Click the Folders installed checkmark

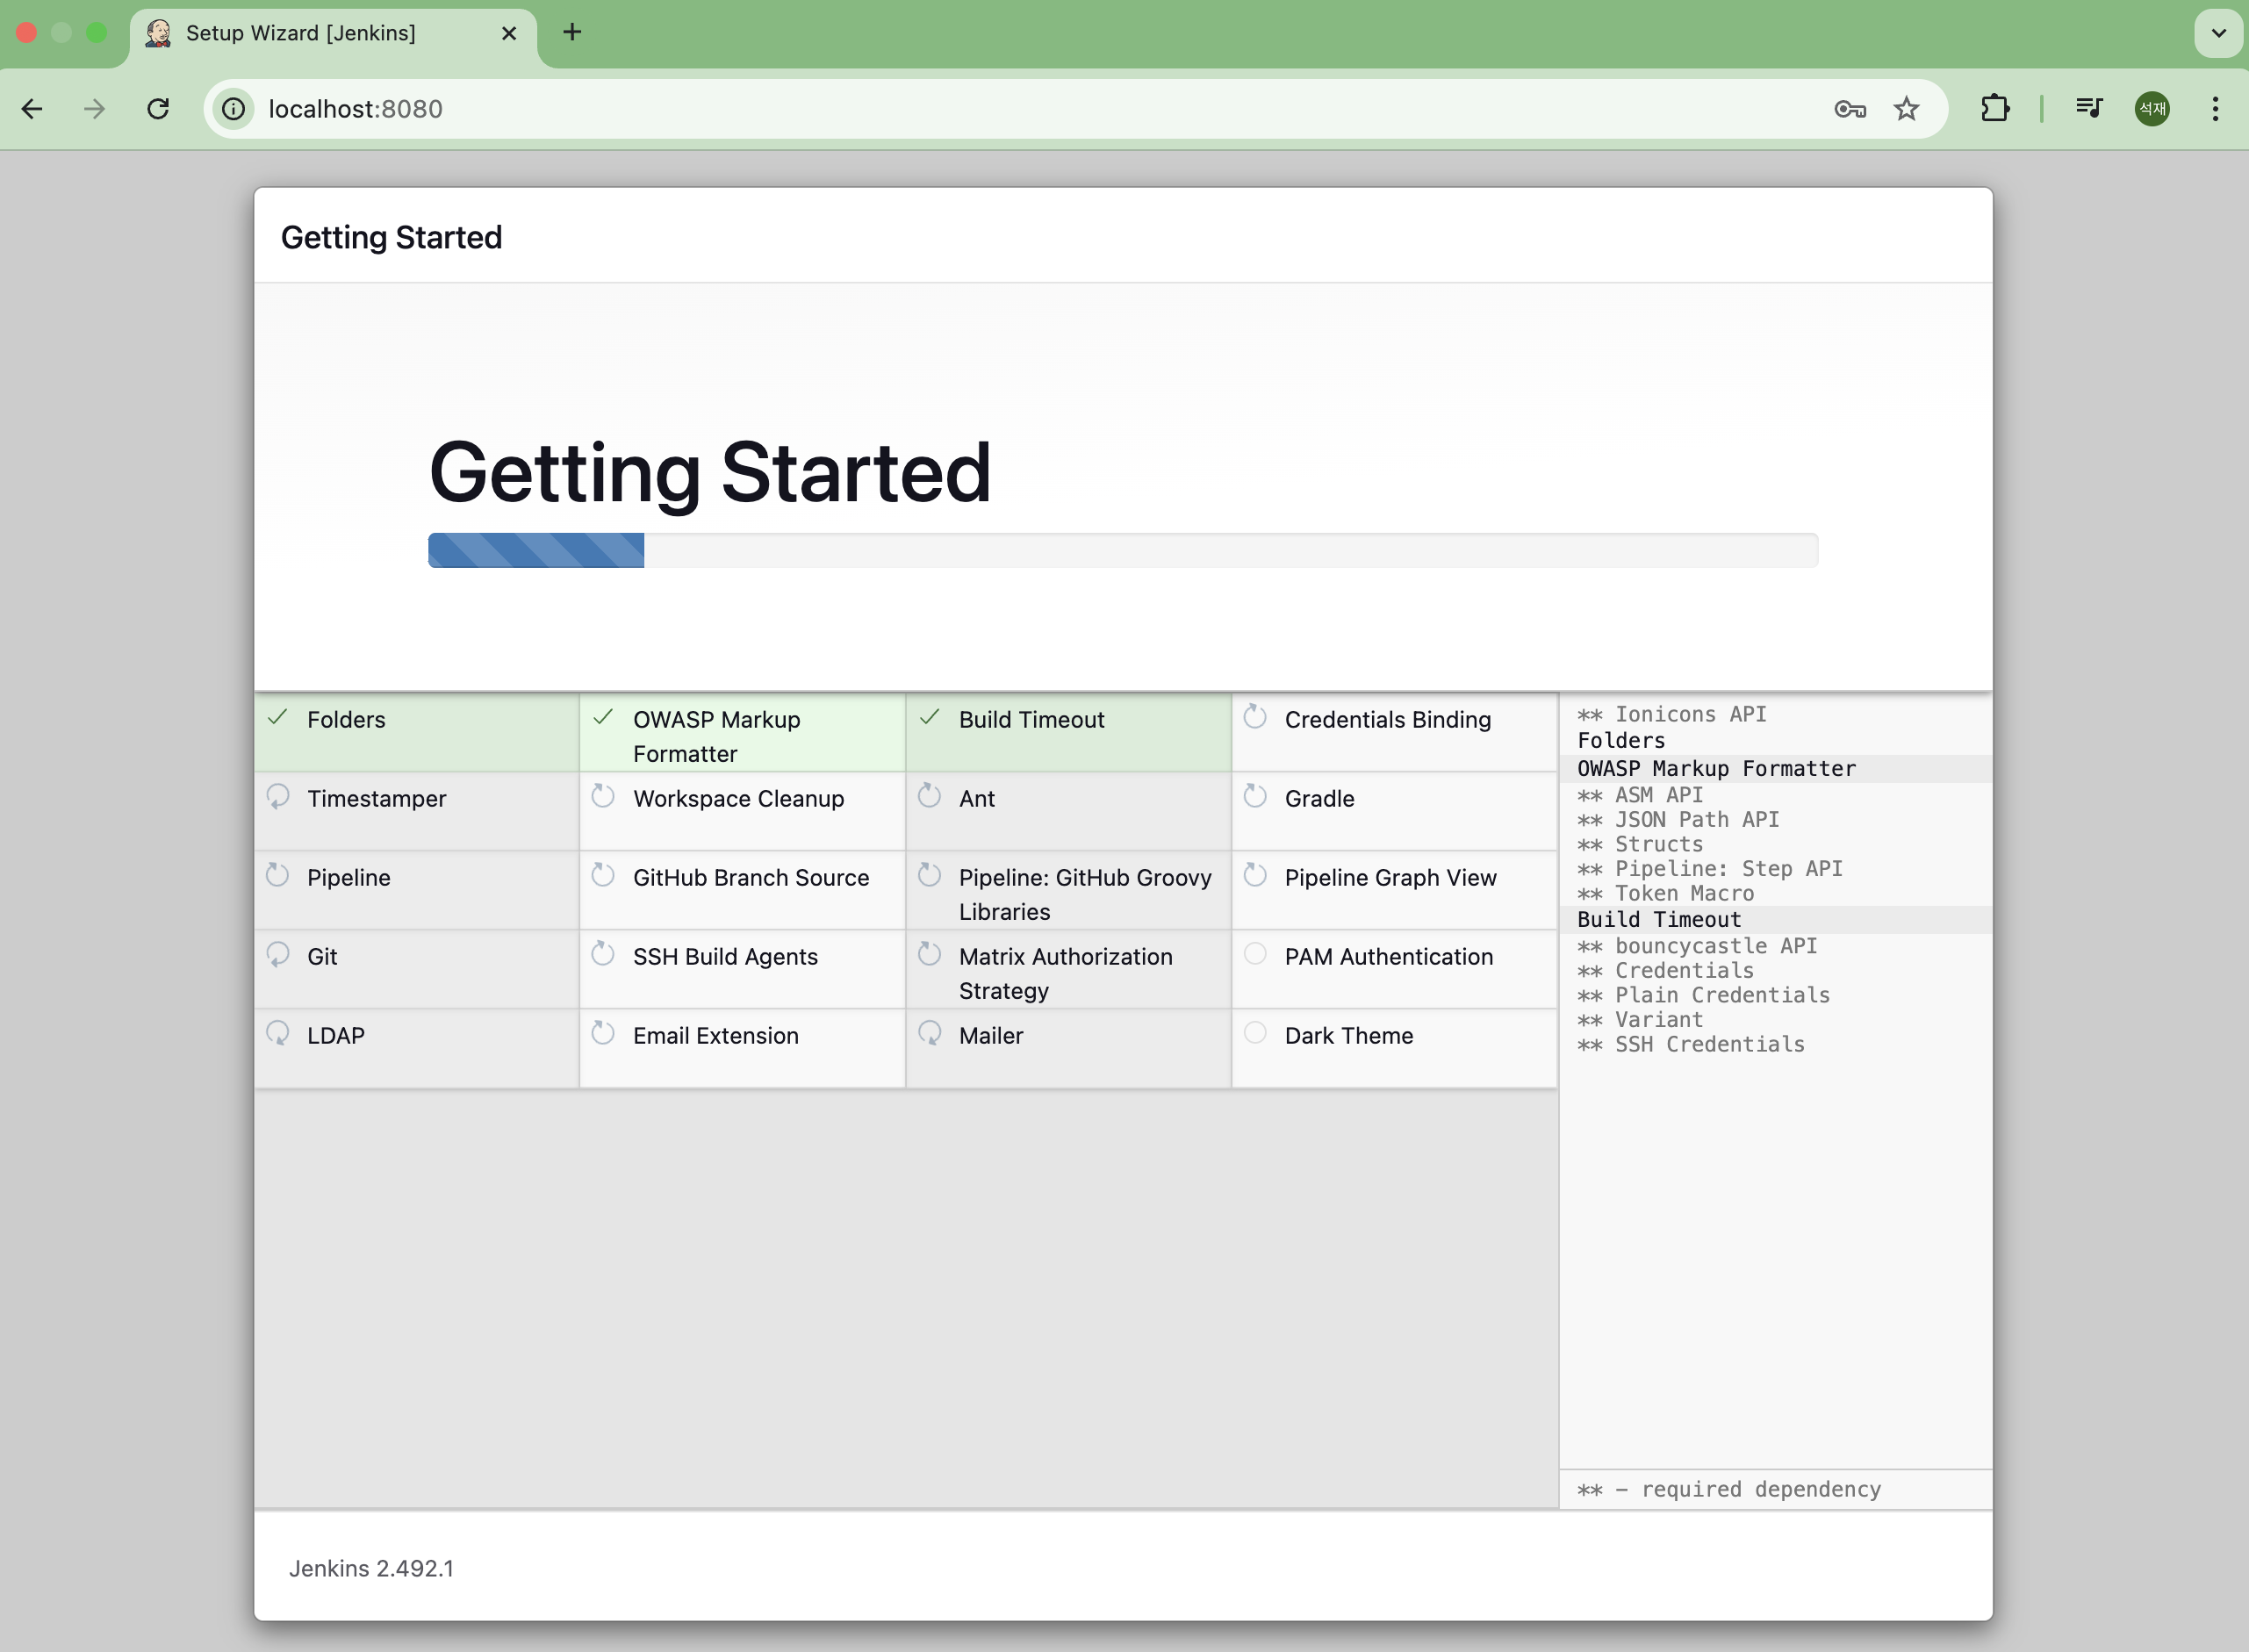[278, 717]
